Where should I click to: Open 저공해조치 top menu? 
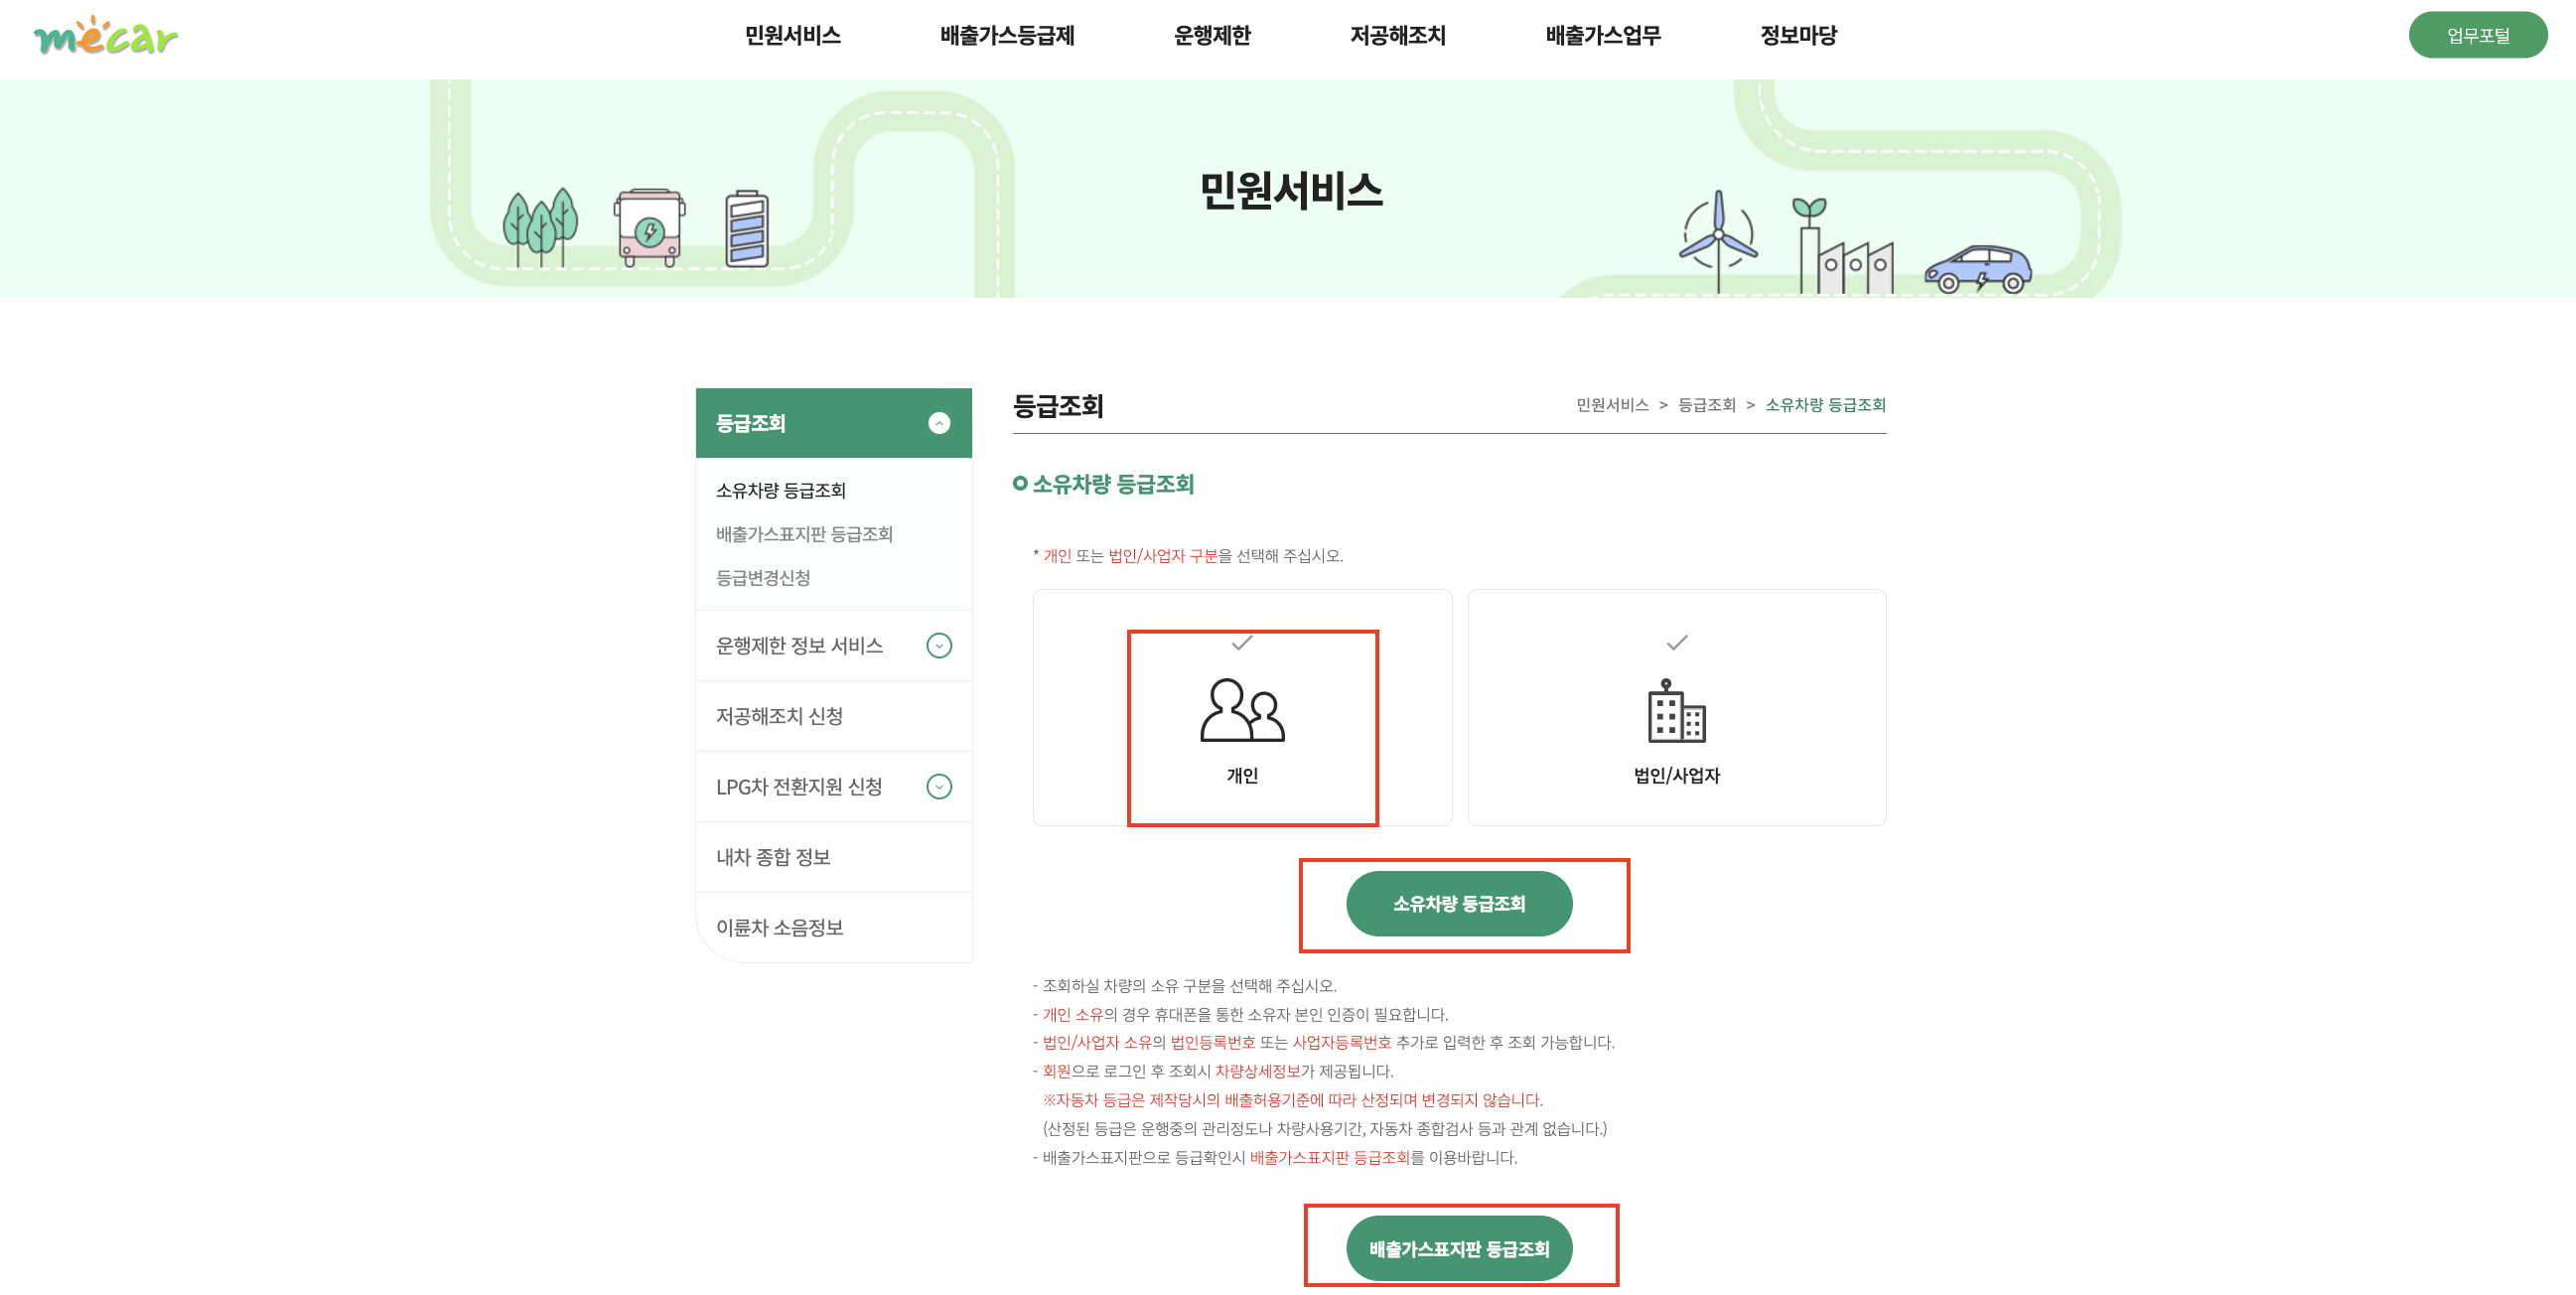(1397, 36)
